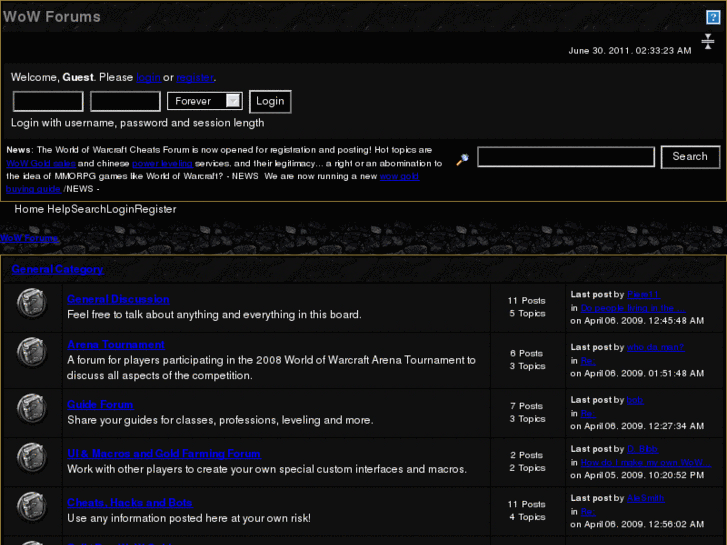View profile of last poster D. Bibb

point(643,449)
